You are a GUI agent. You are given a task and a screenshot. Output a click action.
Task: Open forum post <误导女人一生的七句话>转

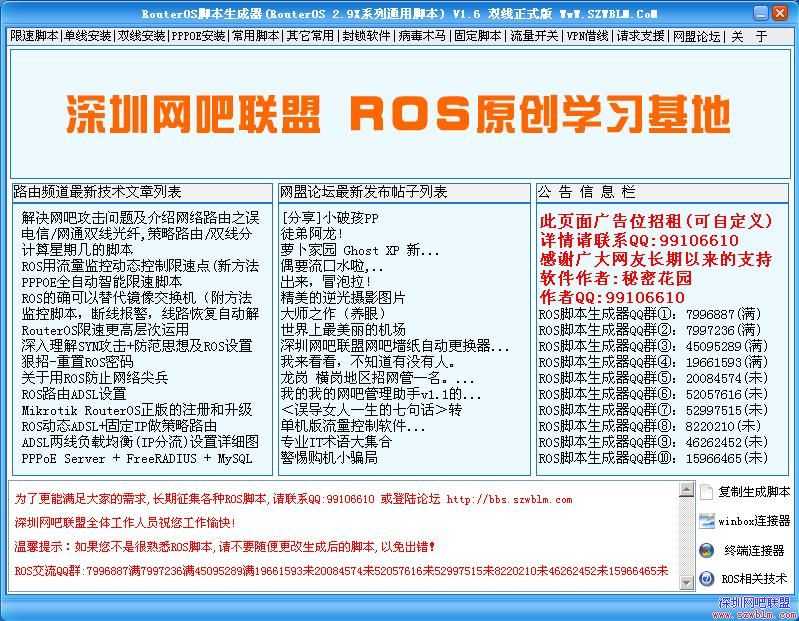[x=371, y=410]
